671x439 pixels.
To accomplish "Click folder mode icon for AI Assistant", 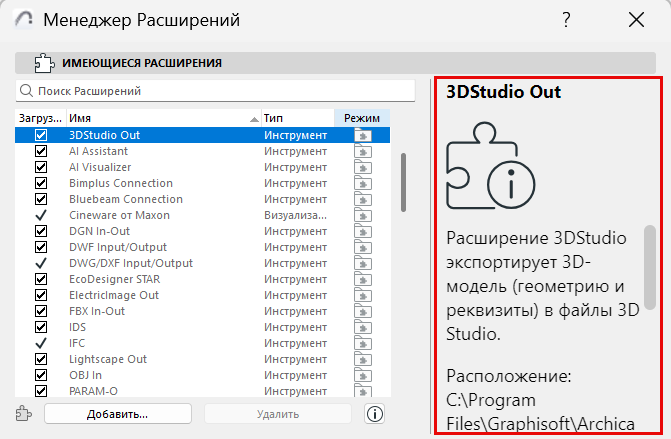I will pyautogui.click(x=363, y=151).
